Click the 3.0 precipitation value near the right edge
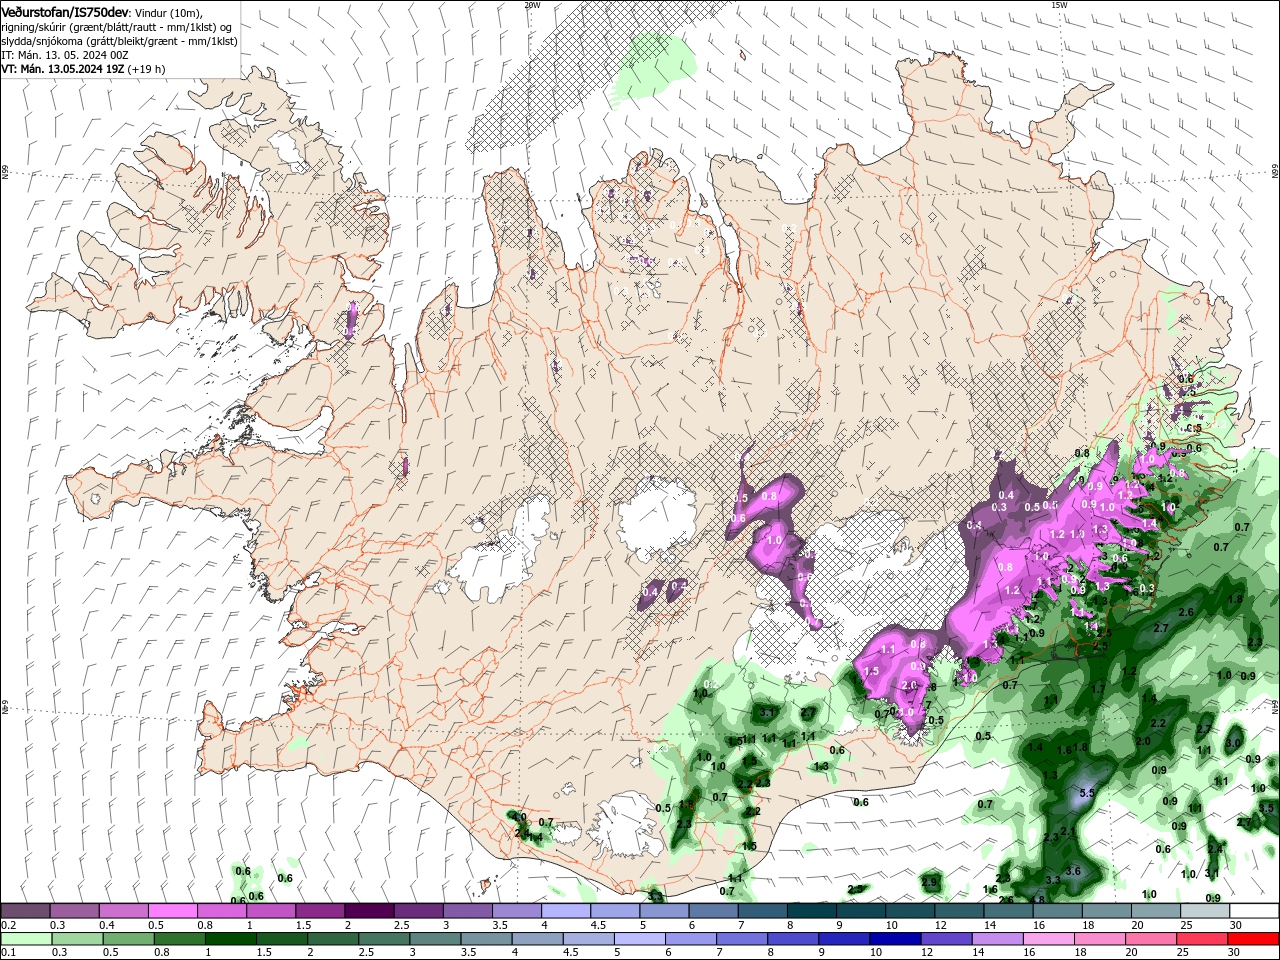The height and width of the screenshot is (960, 1280). [x=1233, y=743]
